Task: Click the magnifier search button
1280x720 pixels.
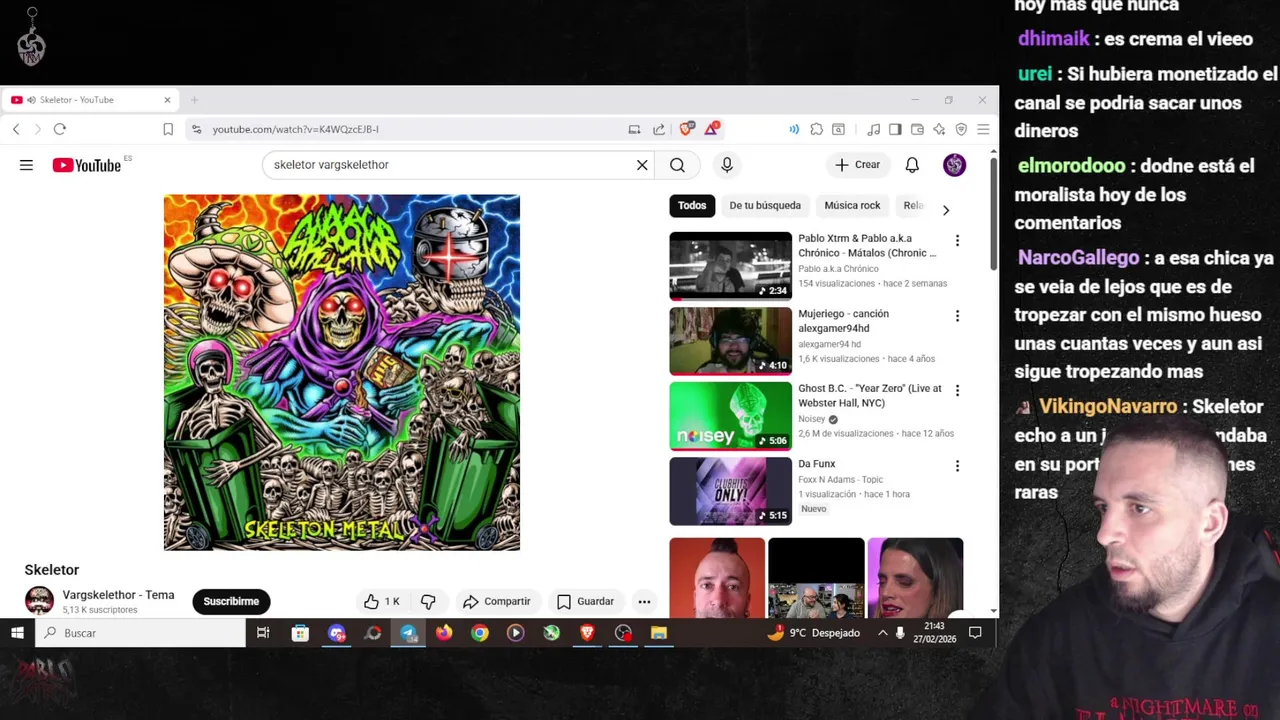Action: click(677, 165)
